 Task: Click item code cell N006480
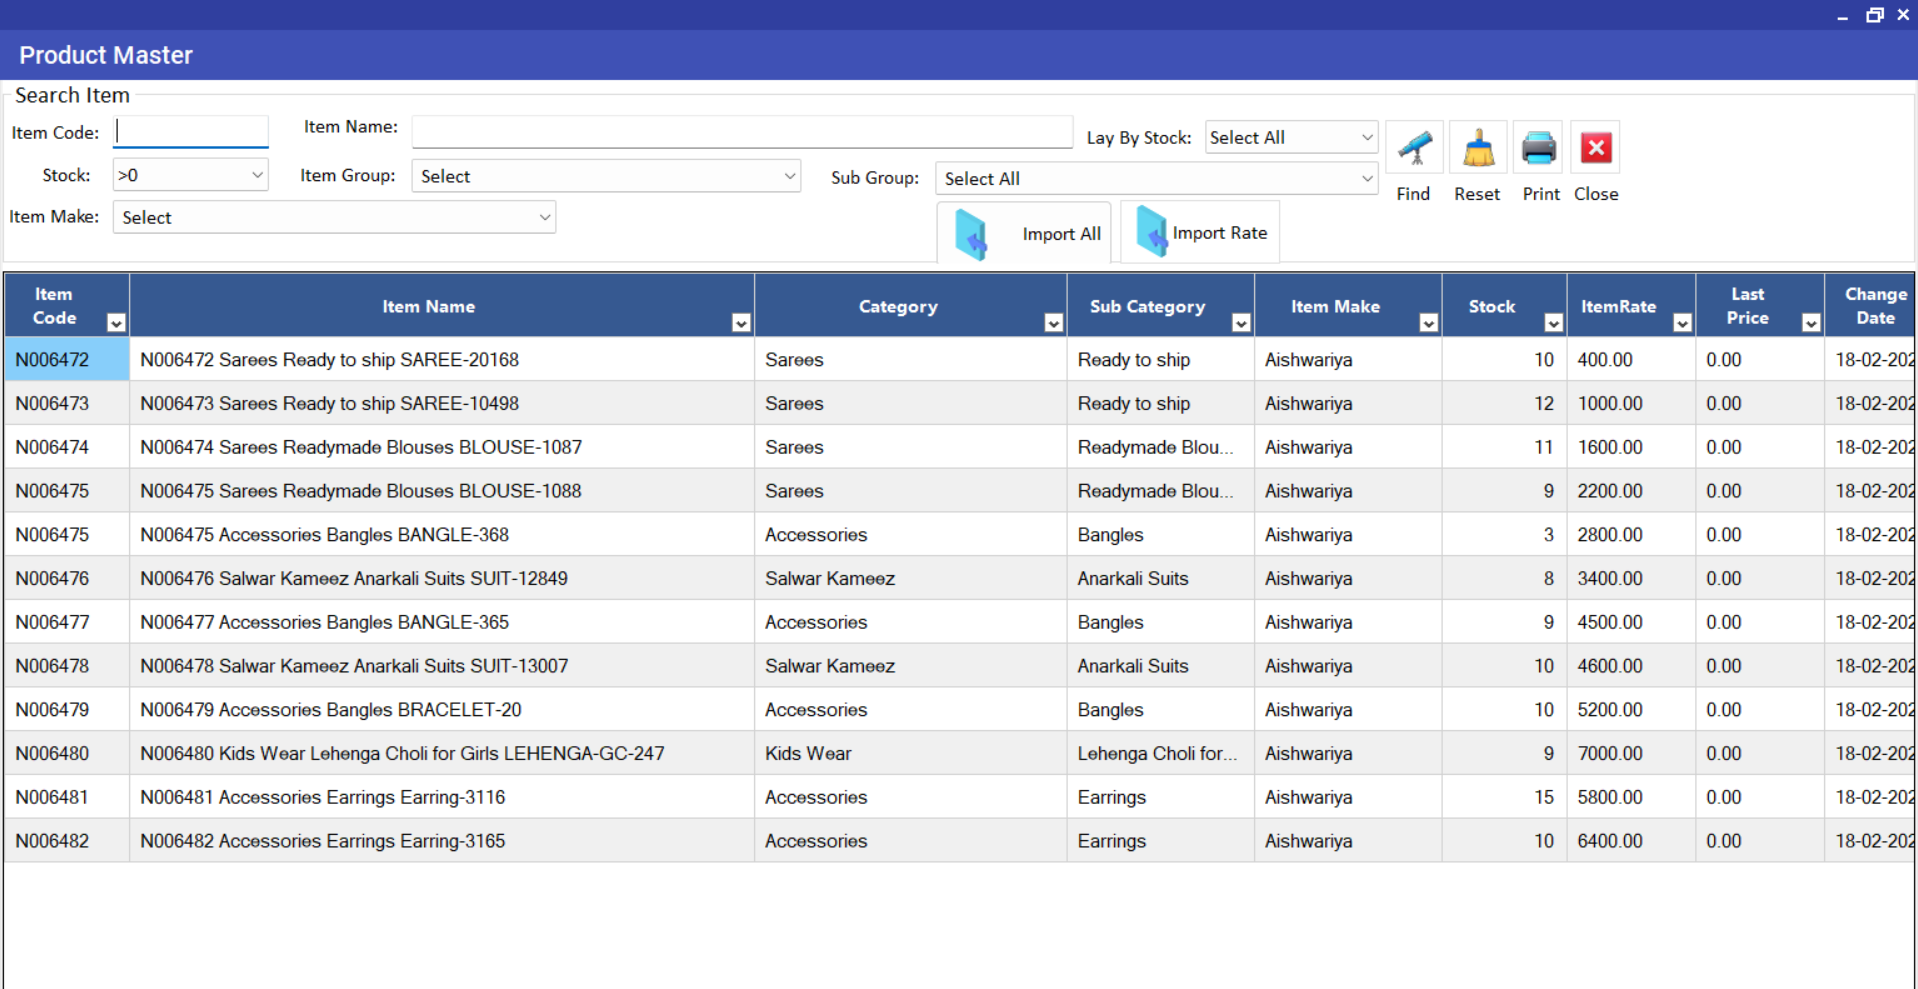click(67, 753)
